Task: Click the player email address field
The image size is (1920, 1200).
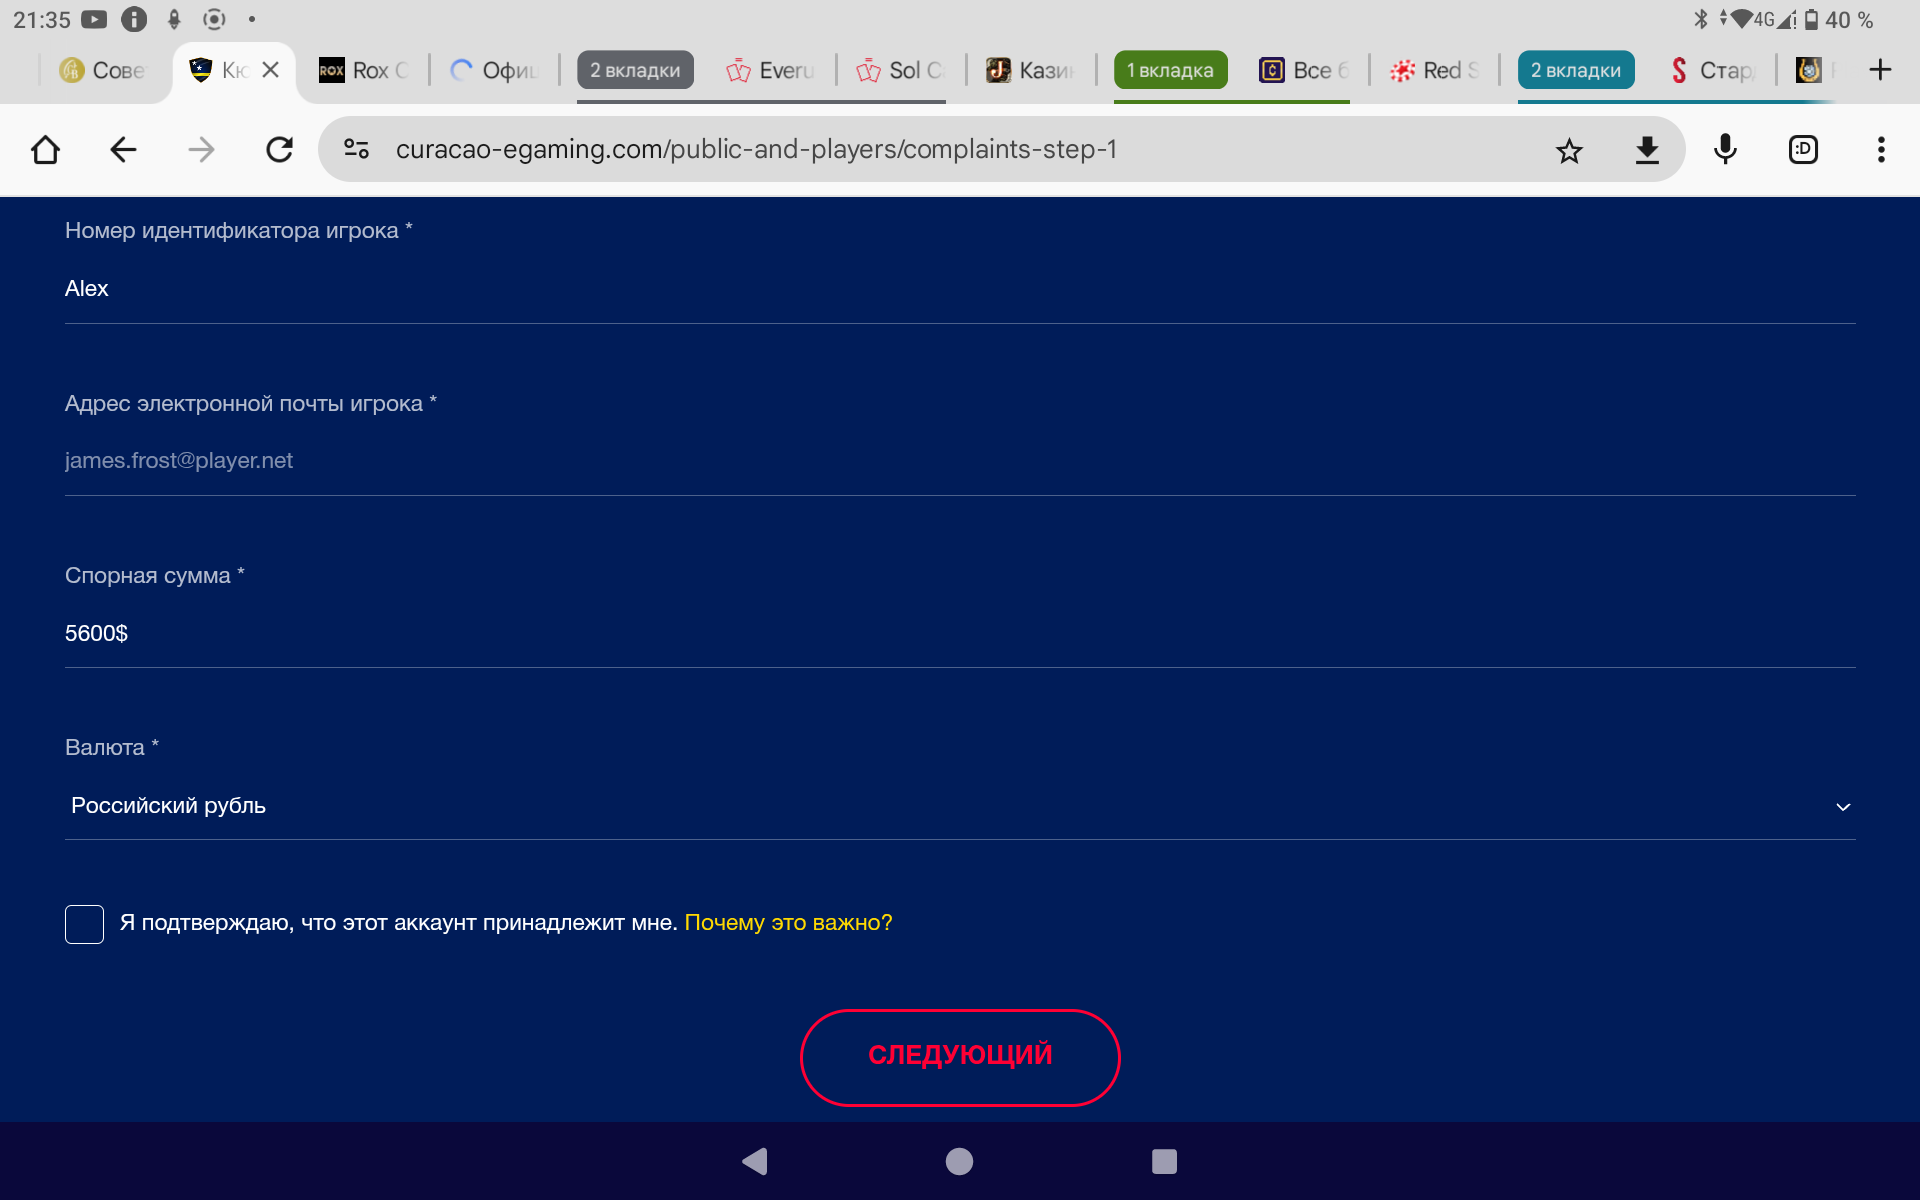Action: (x=960, y=461)
